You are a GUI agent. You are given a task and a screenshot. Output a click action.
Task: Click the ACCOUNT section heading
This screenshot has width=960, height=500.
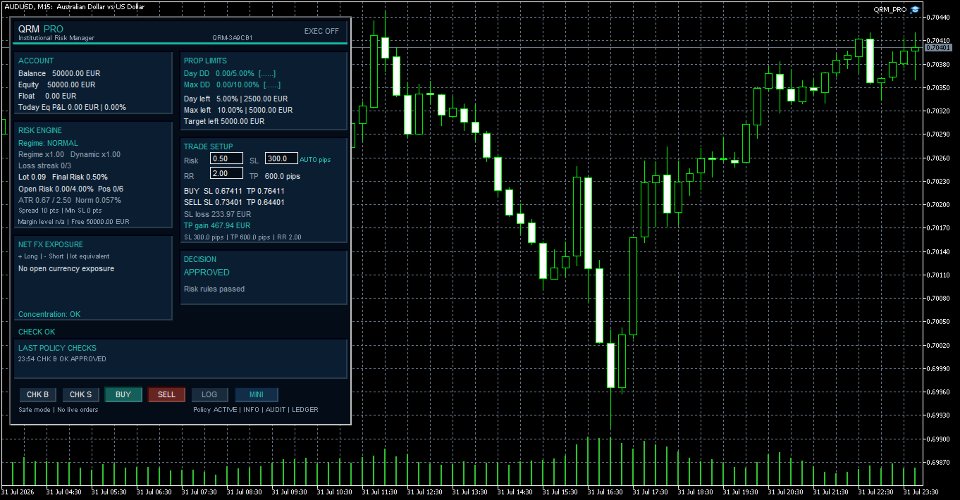(x=36, y=61)
